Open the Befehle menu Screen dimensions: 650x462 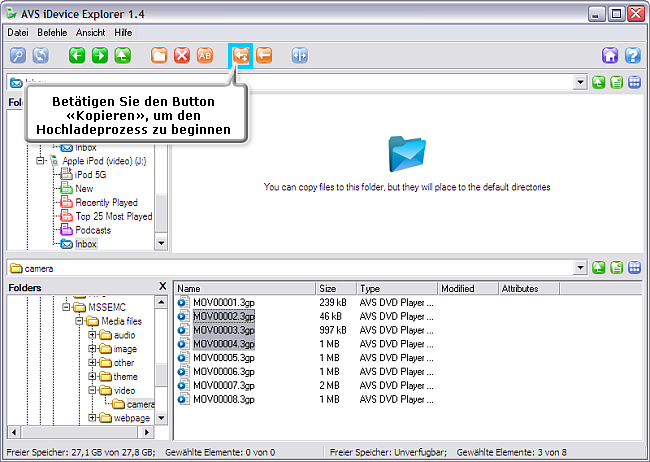click(52, 32)
